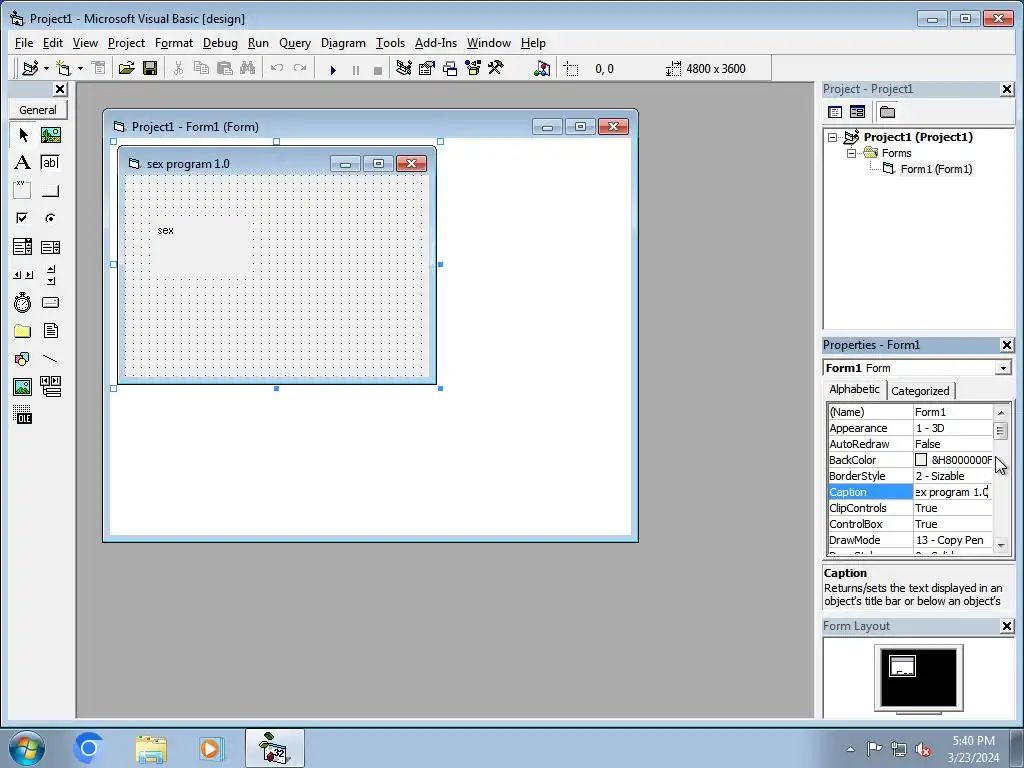This screenshot has height=768, width=1024.
Task: Select the PictureBox control tool
Action: coord(50,135)
